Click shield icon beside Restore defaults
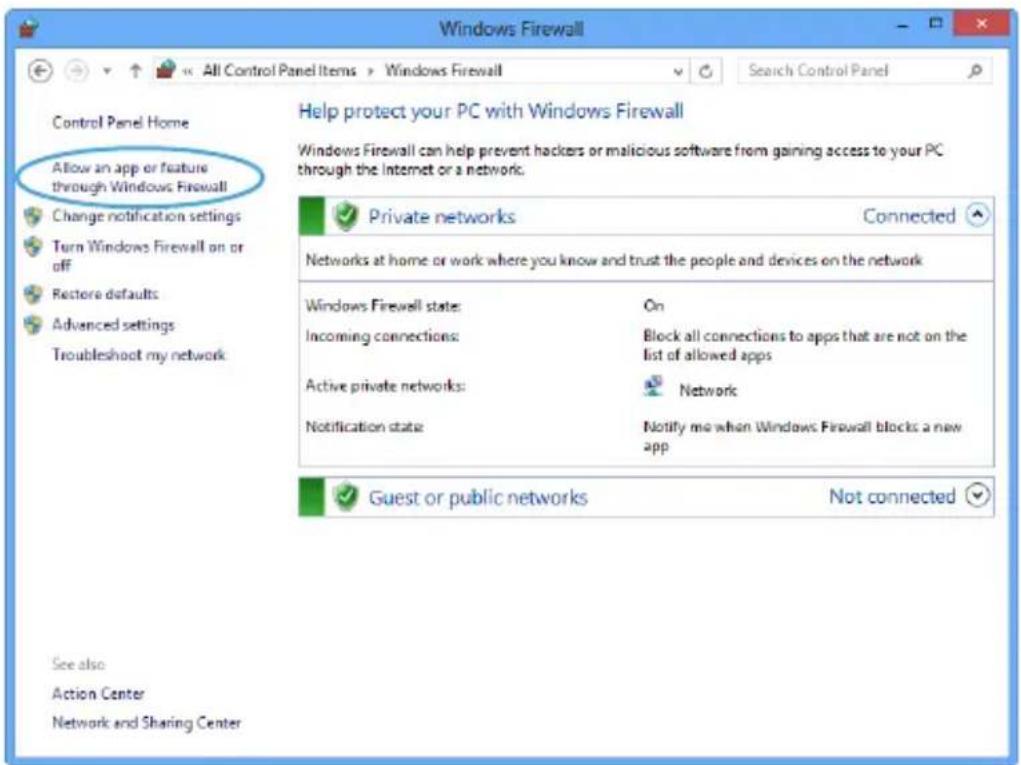Viewport: 1021px width, 765px height. click(x=33, y=294)
